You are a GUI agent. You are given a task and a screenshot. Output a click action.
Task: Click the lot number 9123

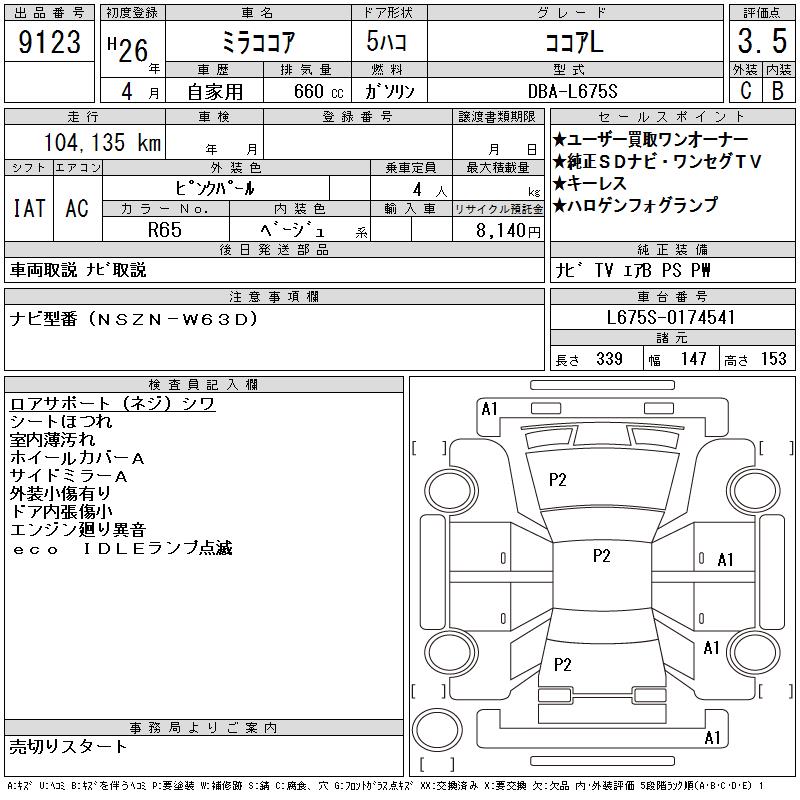click(x=49, y=42)
